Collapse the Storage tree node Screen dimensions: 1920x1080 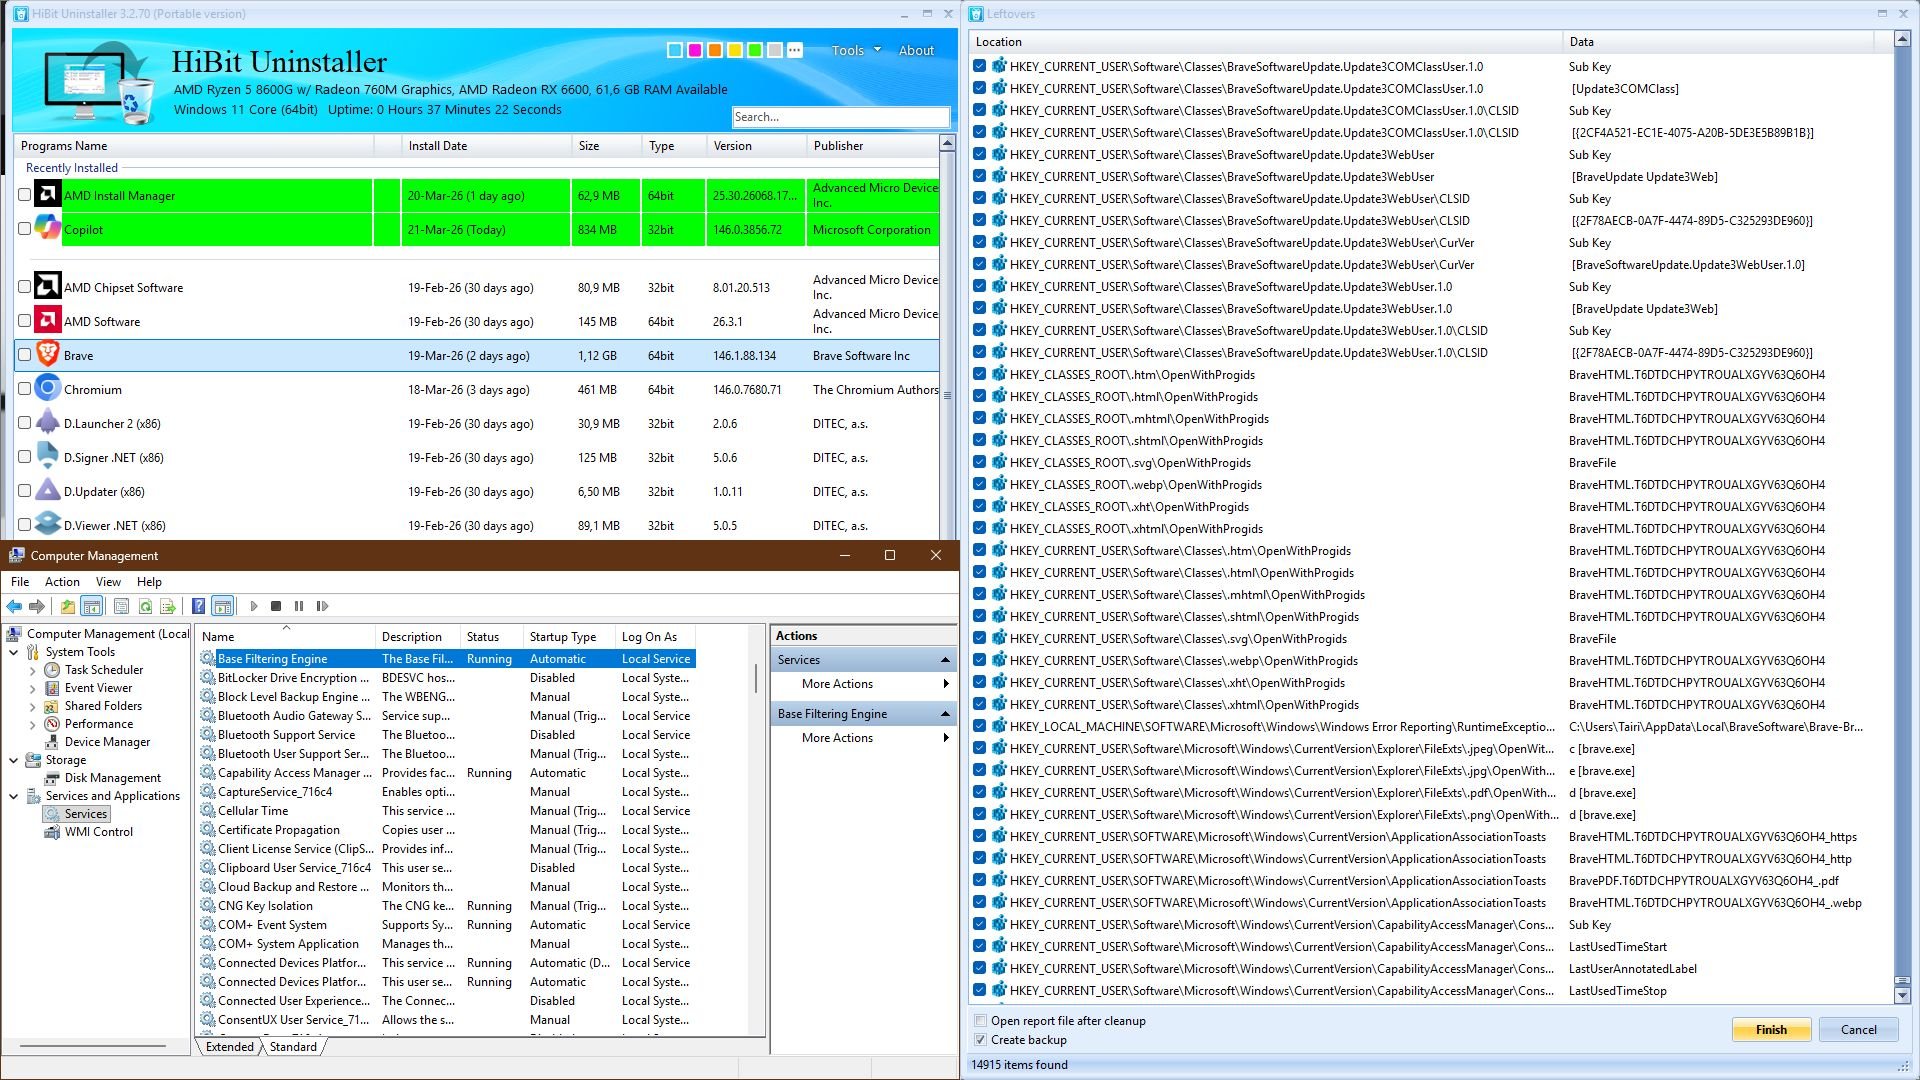click(x=14, y=760)
